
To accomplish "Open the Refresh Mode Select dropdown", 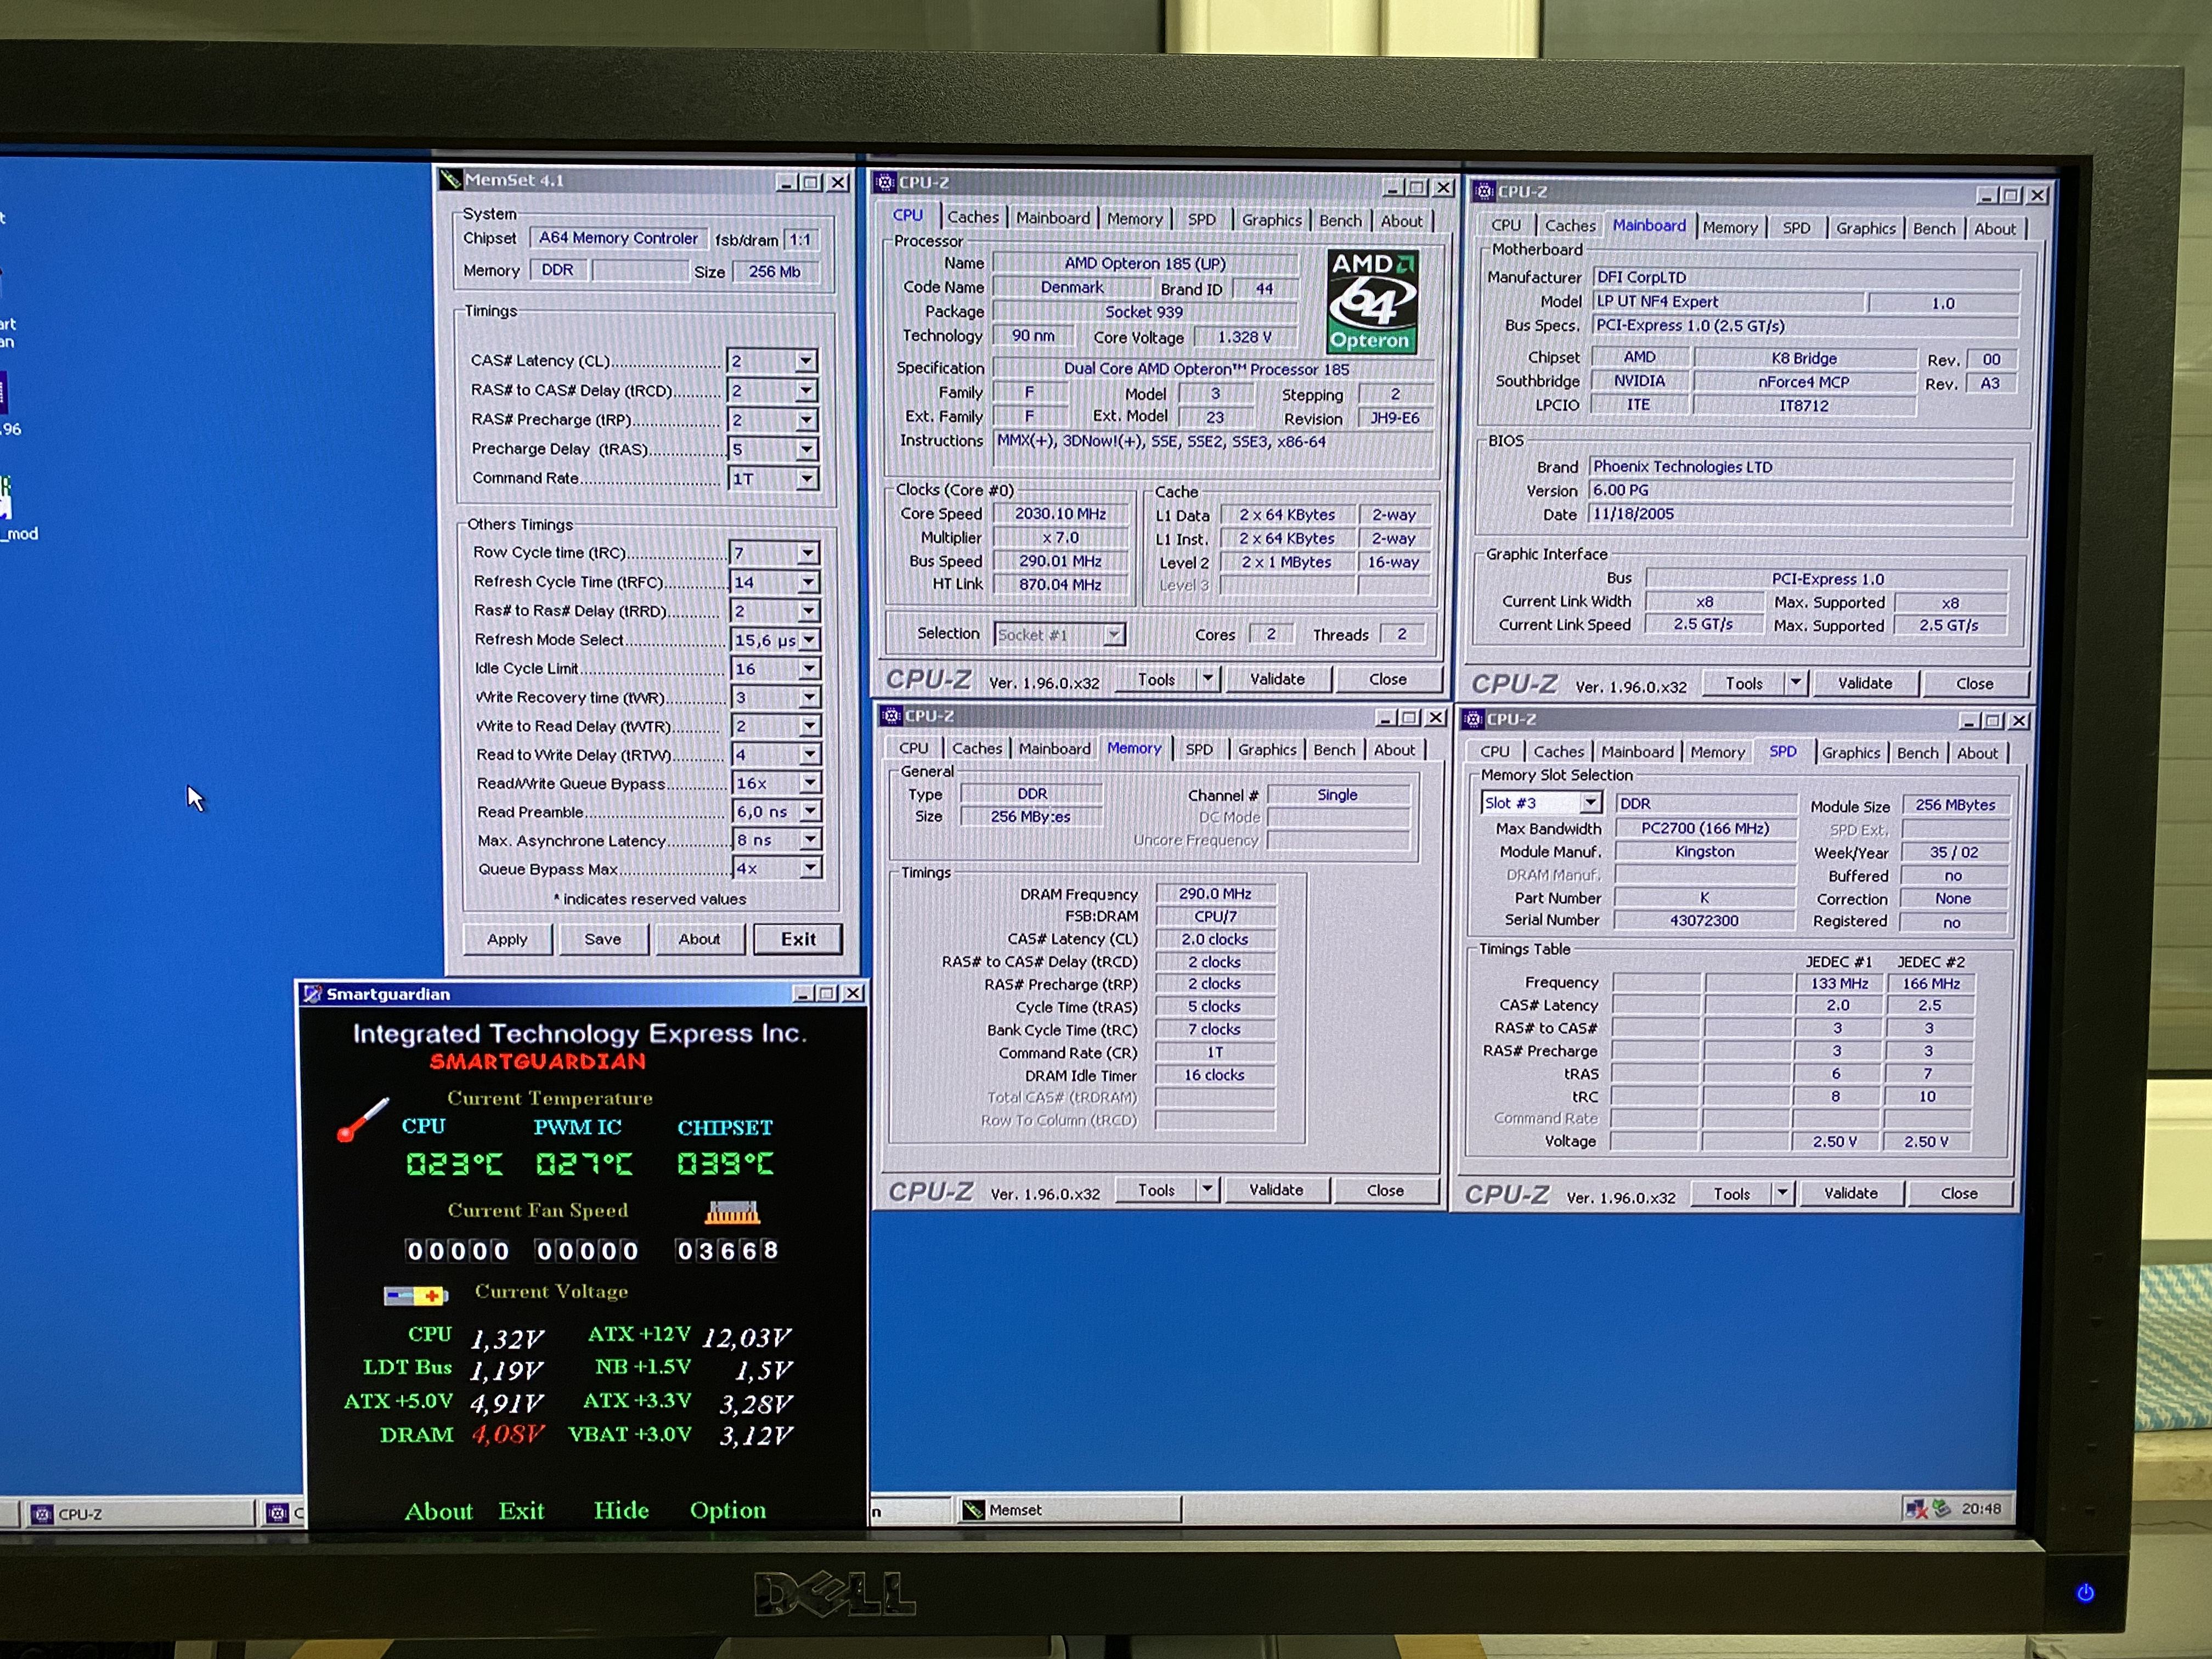I will click(x=809, y=640).
